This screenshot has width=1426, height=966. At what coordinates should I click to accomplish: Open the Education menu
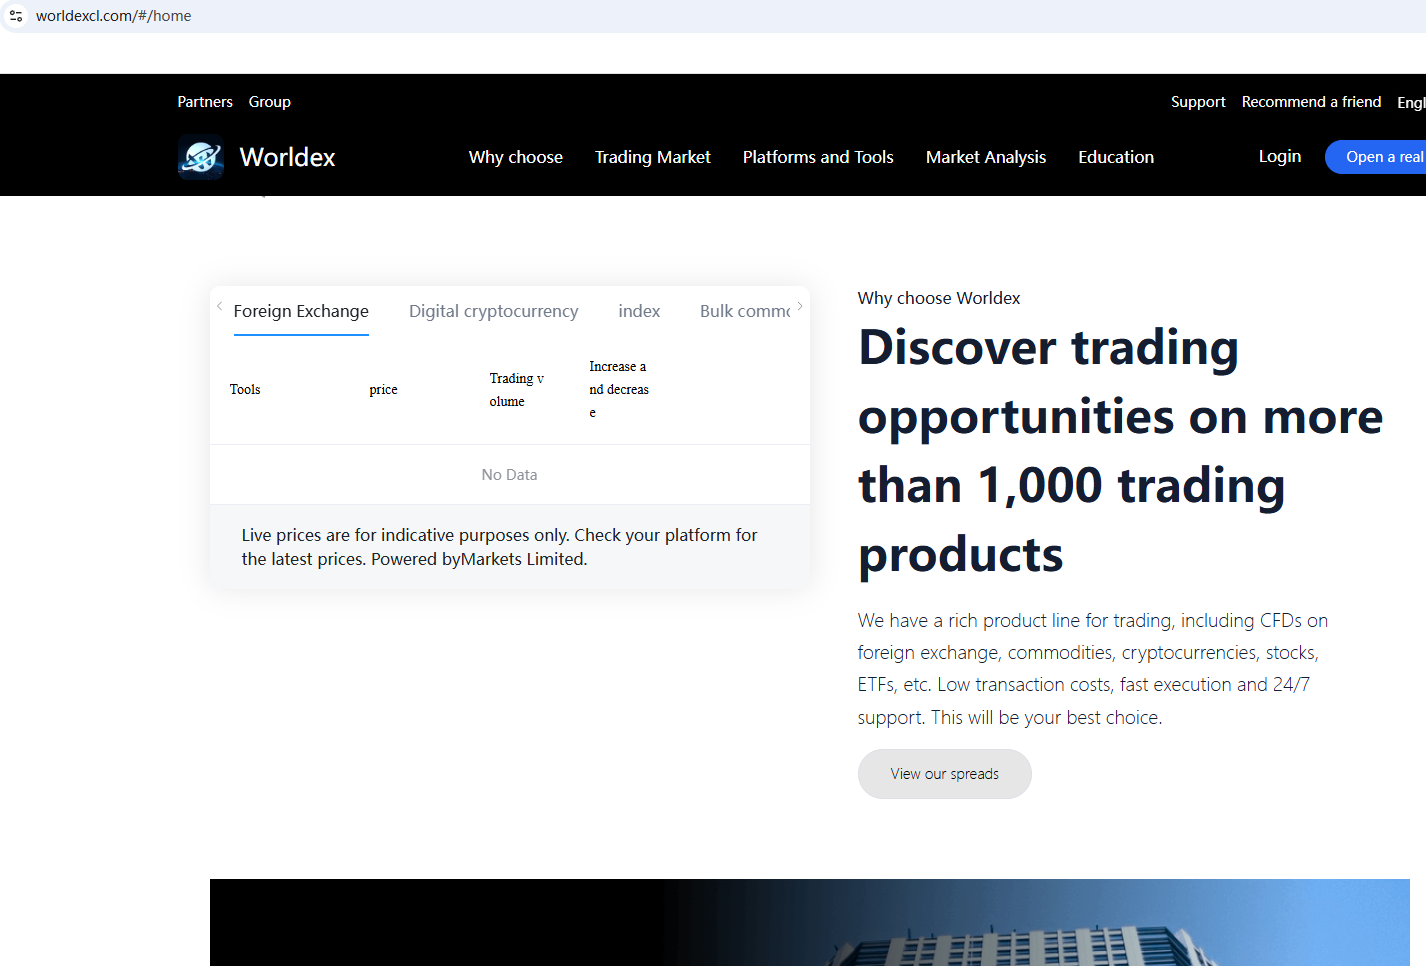pos(1115,157)
